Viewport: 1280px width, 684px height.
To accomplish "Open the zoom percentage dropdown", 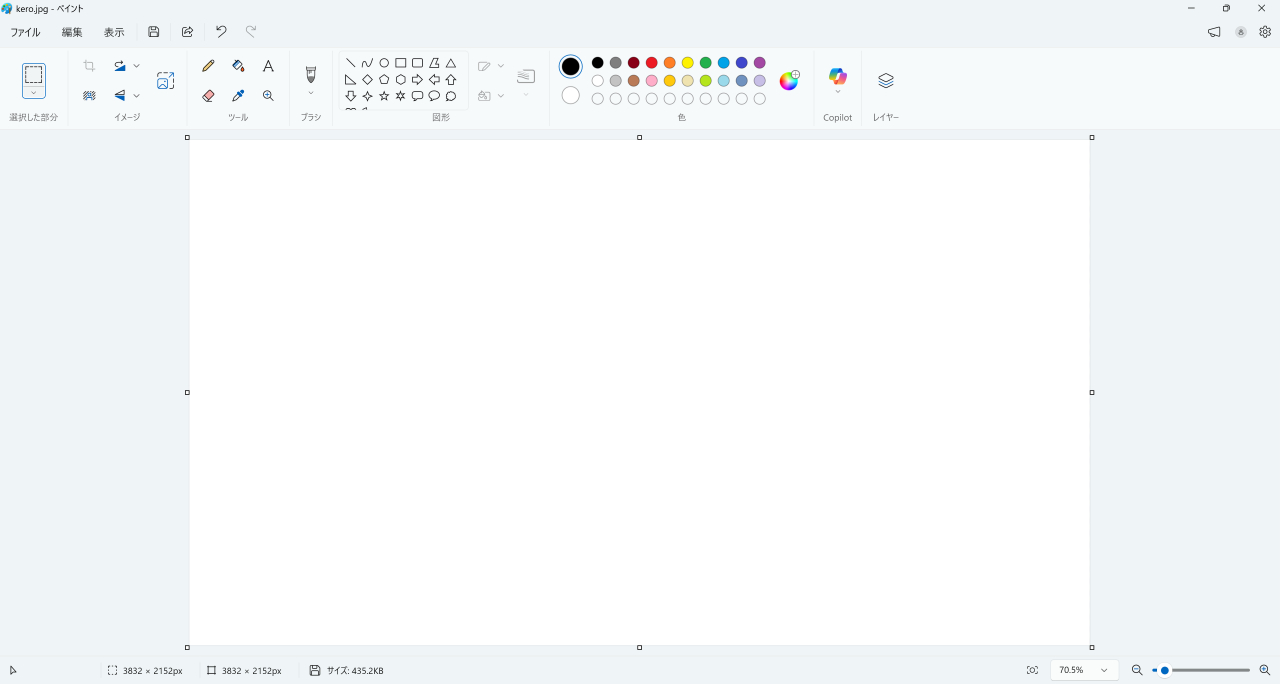I will pyautogui.click(x=1104, y=670).
